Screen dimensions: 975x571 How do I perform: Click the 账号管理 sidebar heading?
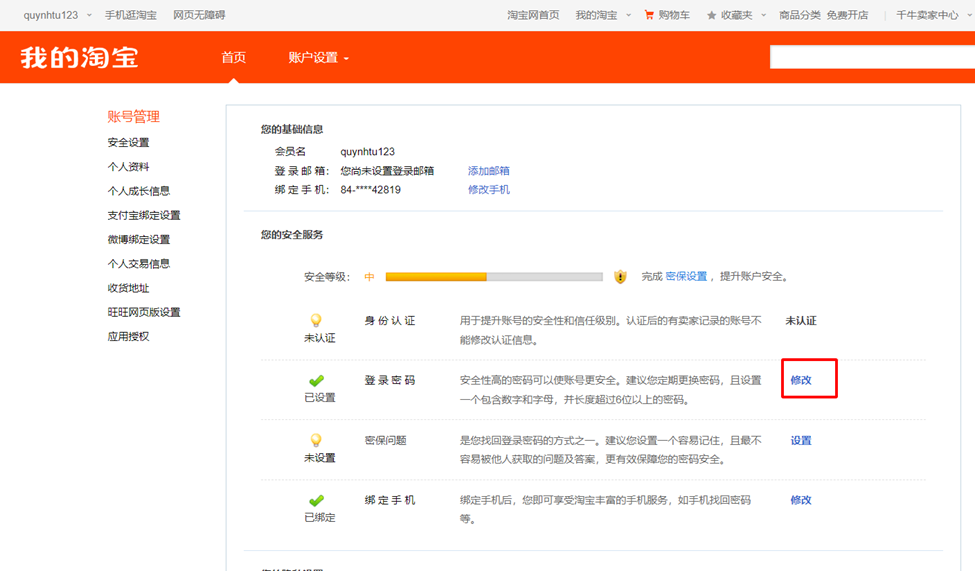point(133,116)
